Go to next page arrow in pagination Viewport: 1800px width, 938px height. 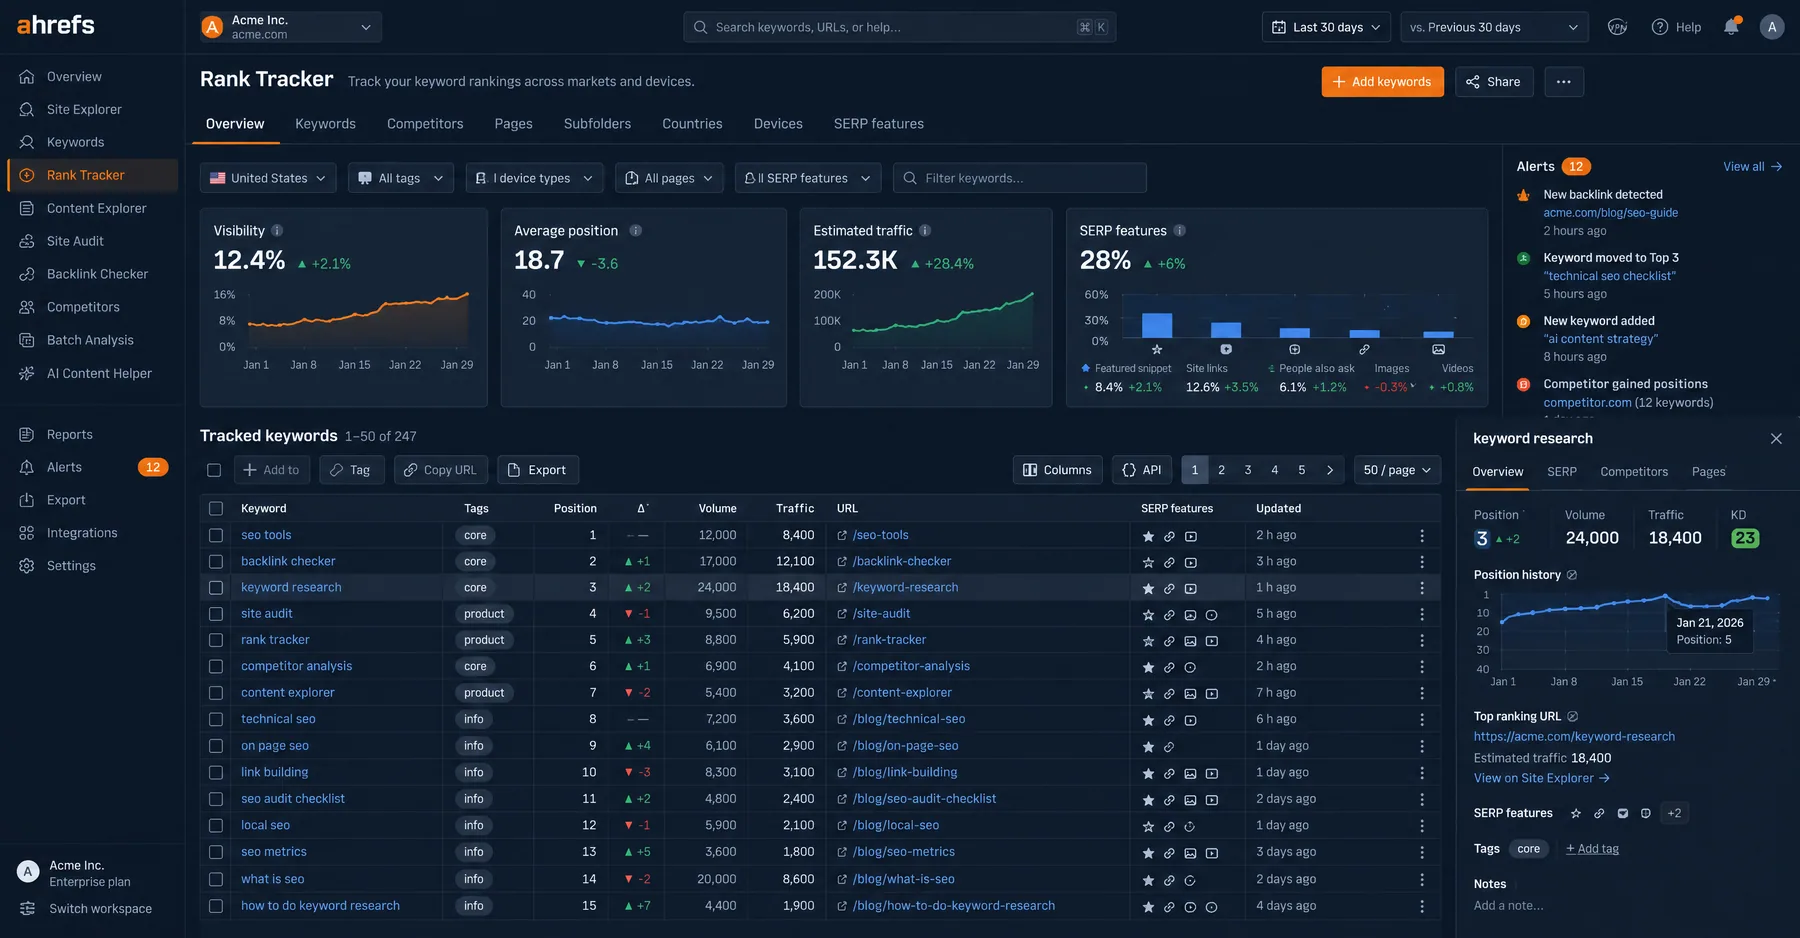pos(1329,470)
